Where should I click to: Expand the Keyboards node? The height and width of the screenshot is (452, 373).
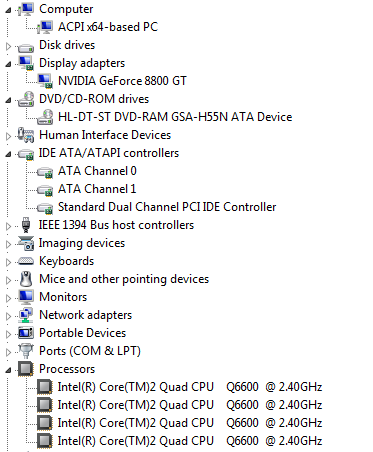coord(9,262)
